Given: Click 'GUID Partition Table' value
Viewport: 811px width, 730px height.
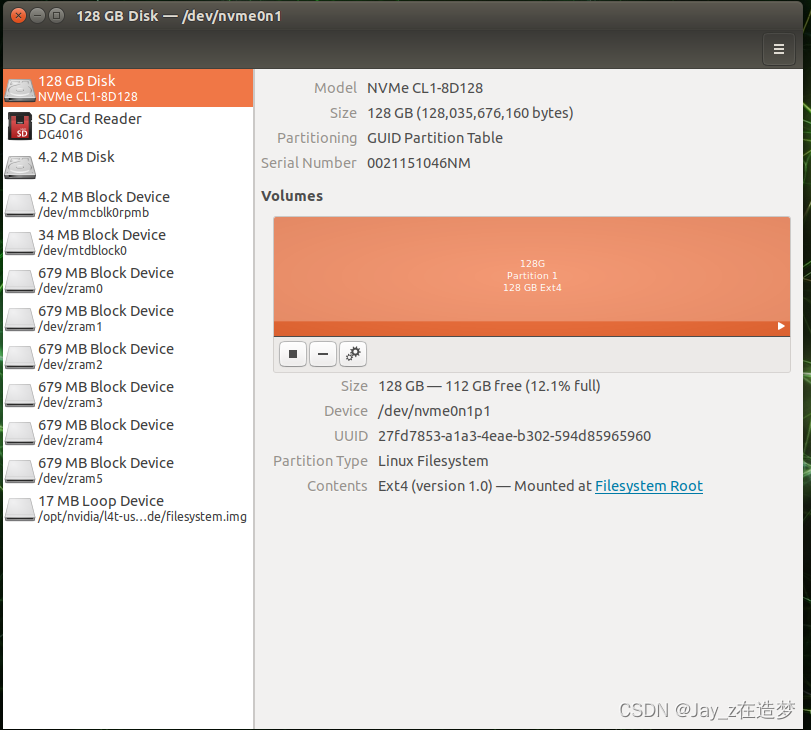Looking at the screenshot, I should click(x=434, y=138).
